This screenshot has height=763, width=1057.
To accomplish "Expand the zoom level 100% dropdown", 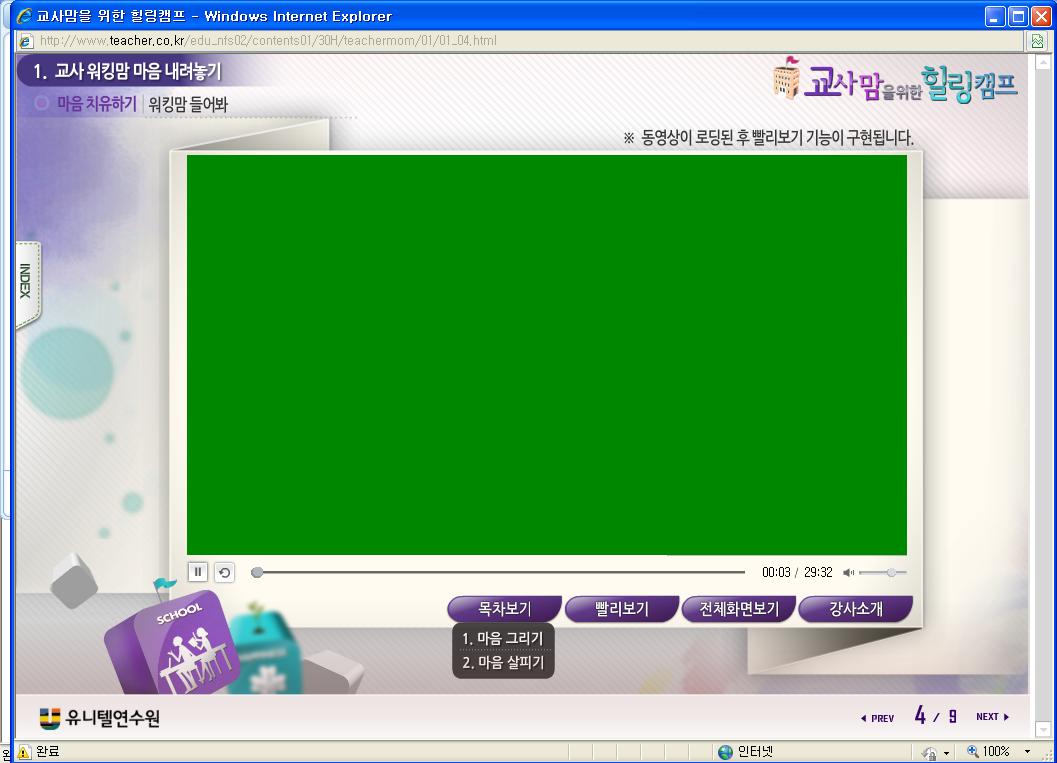I will [x=1027, y=752].
